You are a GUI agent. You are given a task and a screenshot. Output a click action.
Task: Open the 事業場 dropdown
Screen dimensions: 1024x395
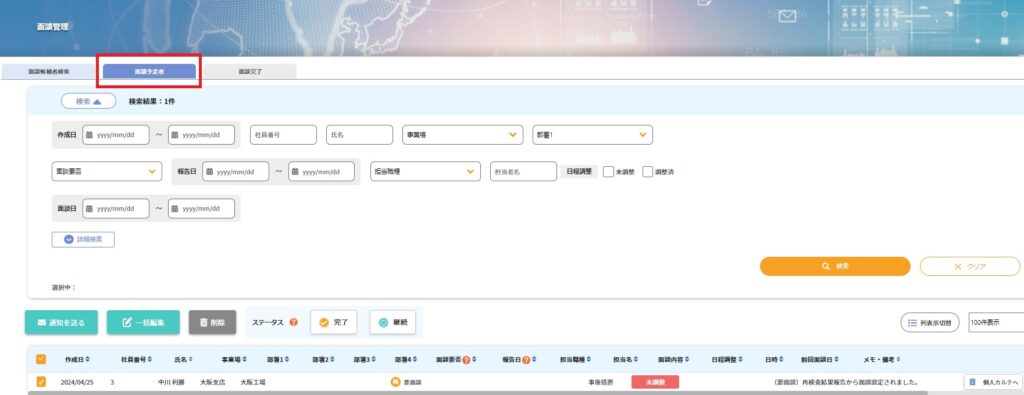[x=462, y=135]
